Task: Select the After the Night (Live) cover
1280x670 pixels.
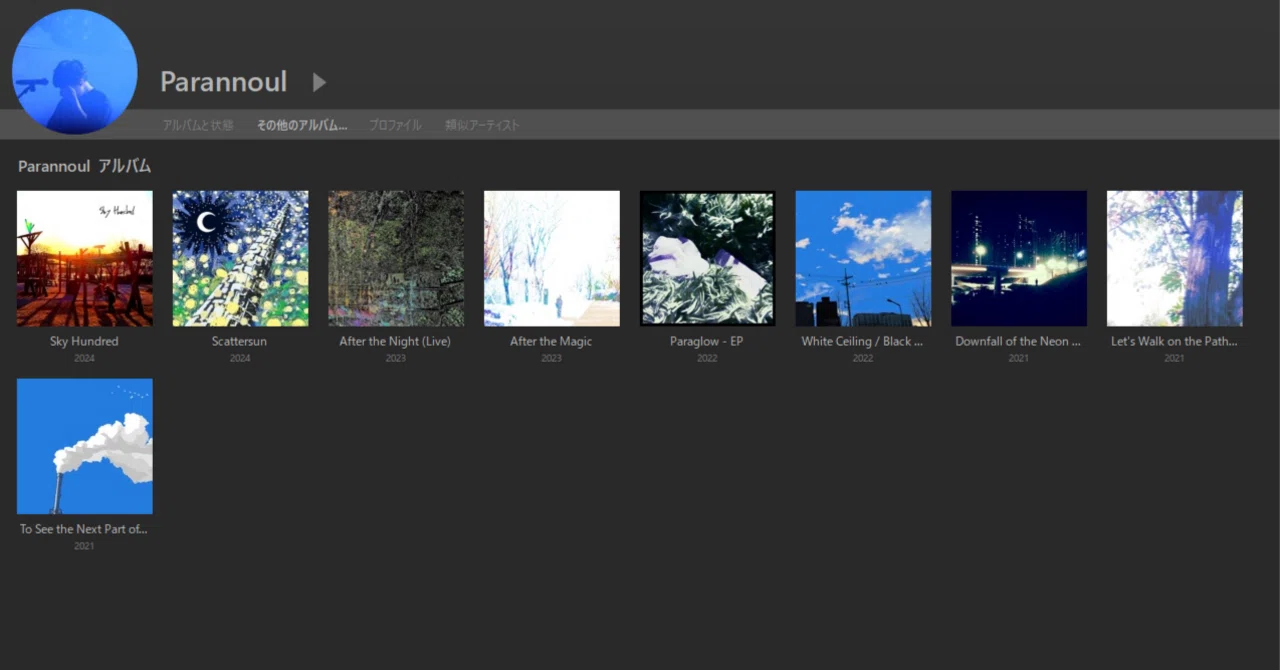Action: 396,258
